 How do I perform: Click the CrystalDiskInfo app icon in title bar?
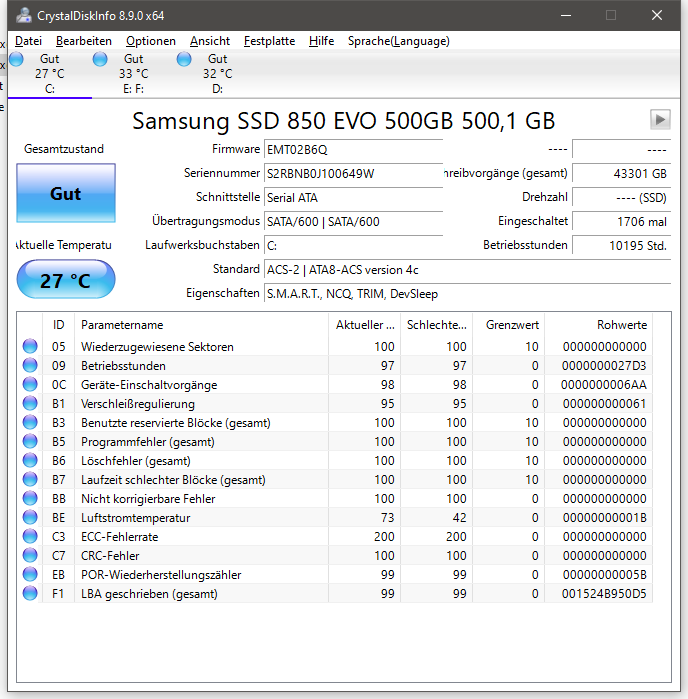(24, 16)
